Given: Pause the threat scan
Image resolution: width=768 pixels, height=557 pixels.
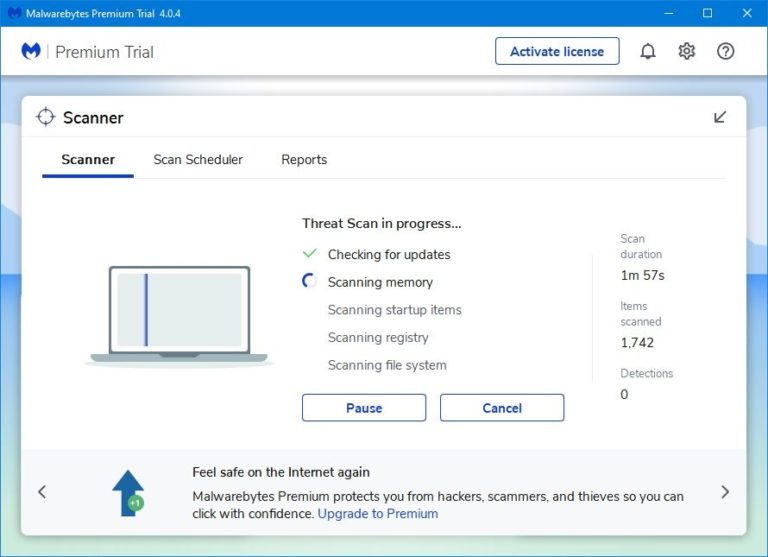Looking at the screenshot, I should coord(364,408).
